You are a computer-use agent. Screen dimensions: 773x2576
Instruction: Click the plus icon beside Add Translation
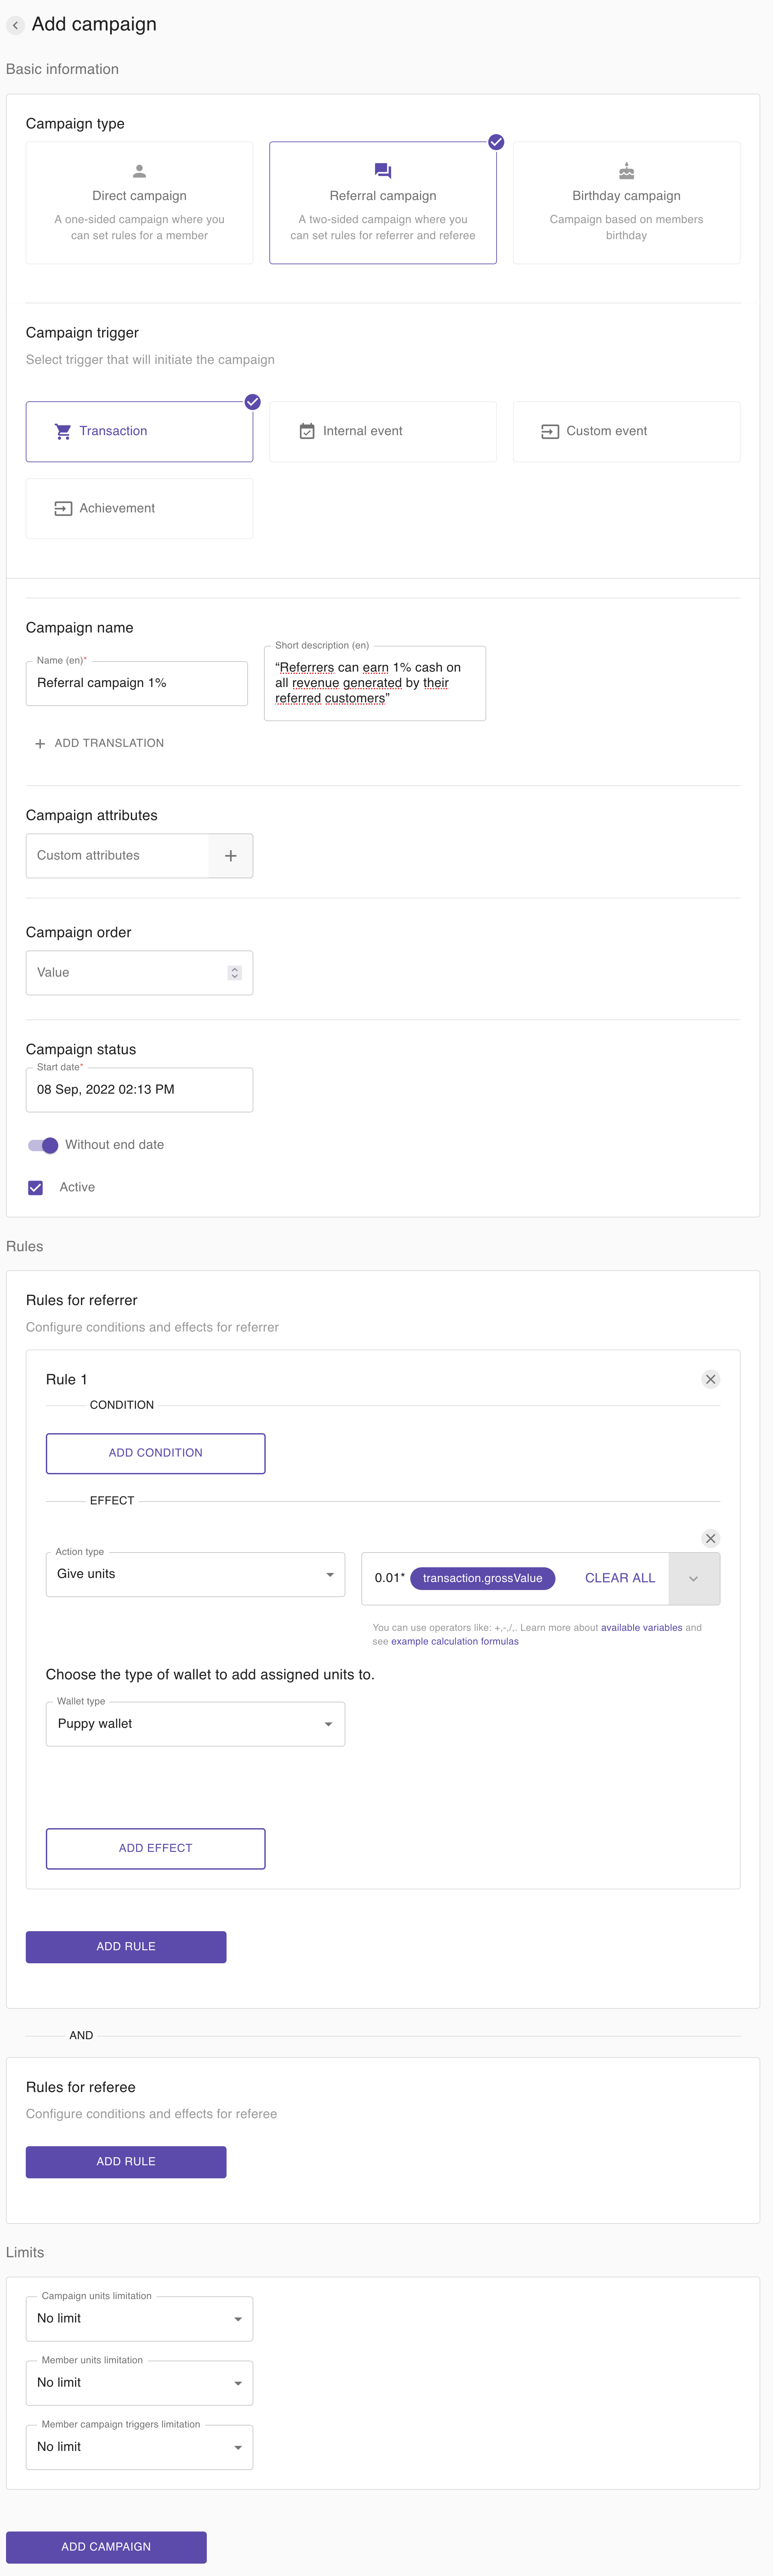[x=40, y=743]
